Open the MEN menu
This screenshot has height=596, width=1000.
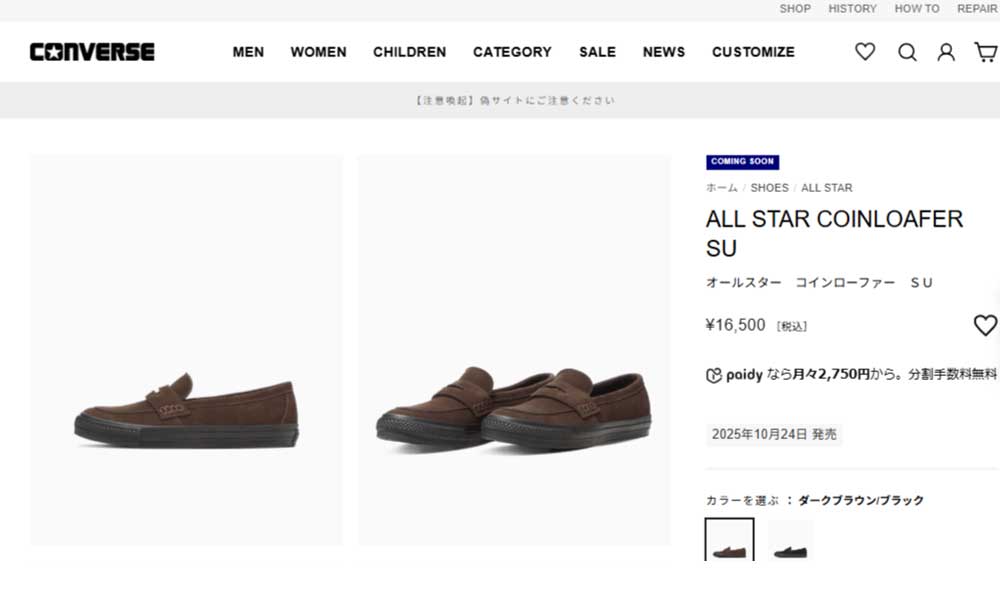pyautogui.click(x=248, y=52)
